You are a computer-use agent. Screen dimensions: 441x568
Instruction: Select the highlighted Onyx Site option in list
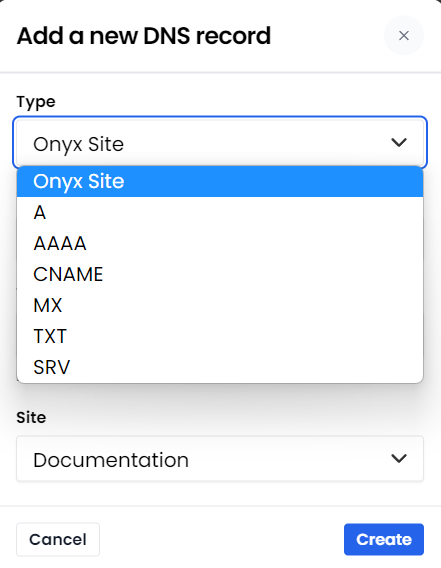click(x=220, y=181)
